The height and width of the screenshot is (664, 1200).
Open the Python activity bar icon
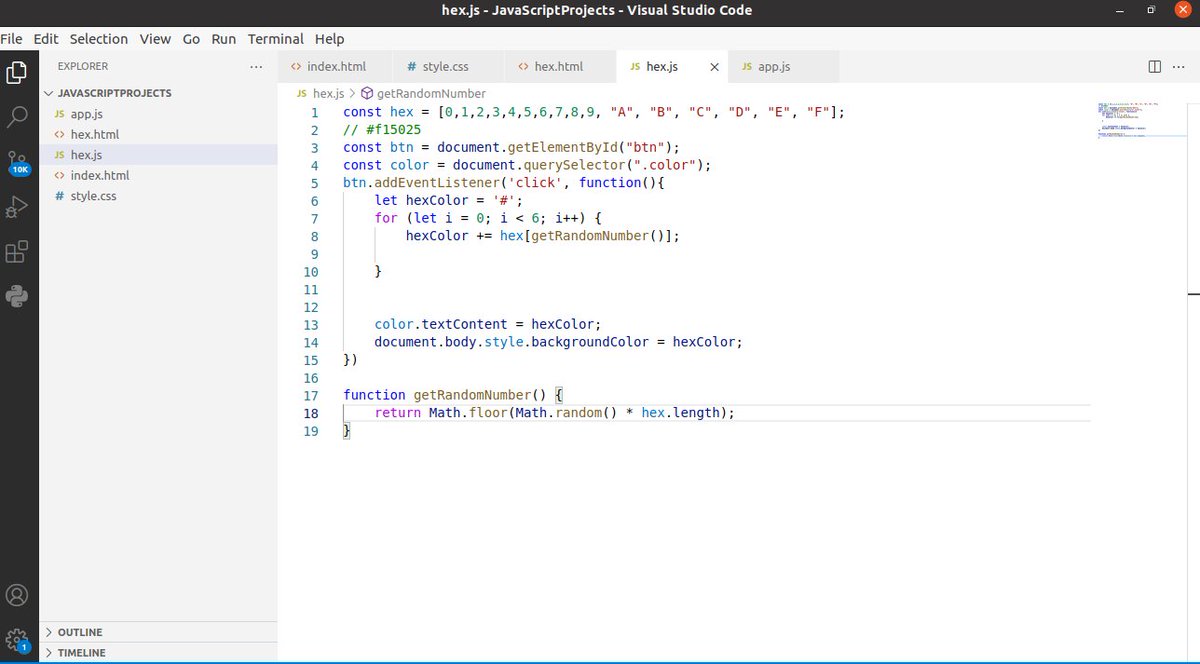tap(17, 296)
